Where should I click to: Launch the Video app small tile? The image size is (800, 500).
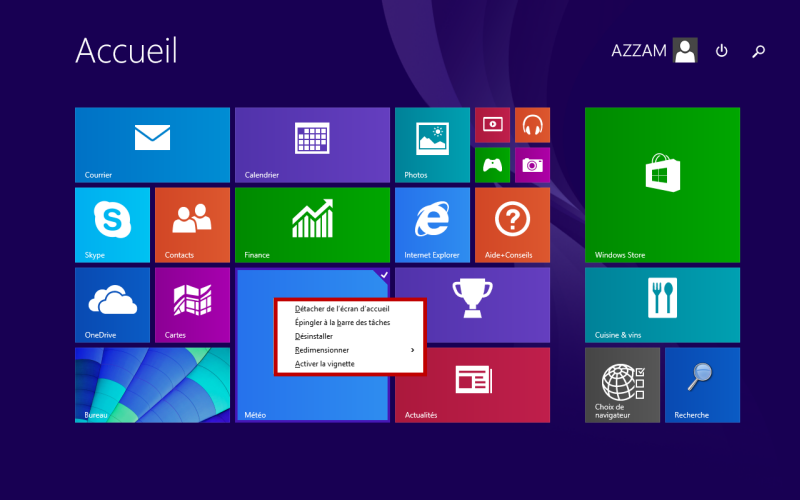pyautogui.click(x=492, y=125)
